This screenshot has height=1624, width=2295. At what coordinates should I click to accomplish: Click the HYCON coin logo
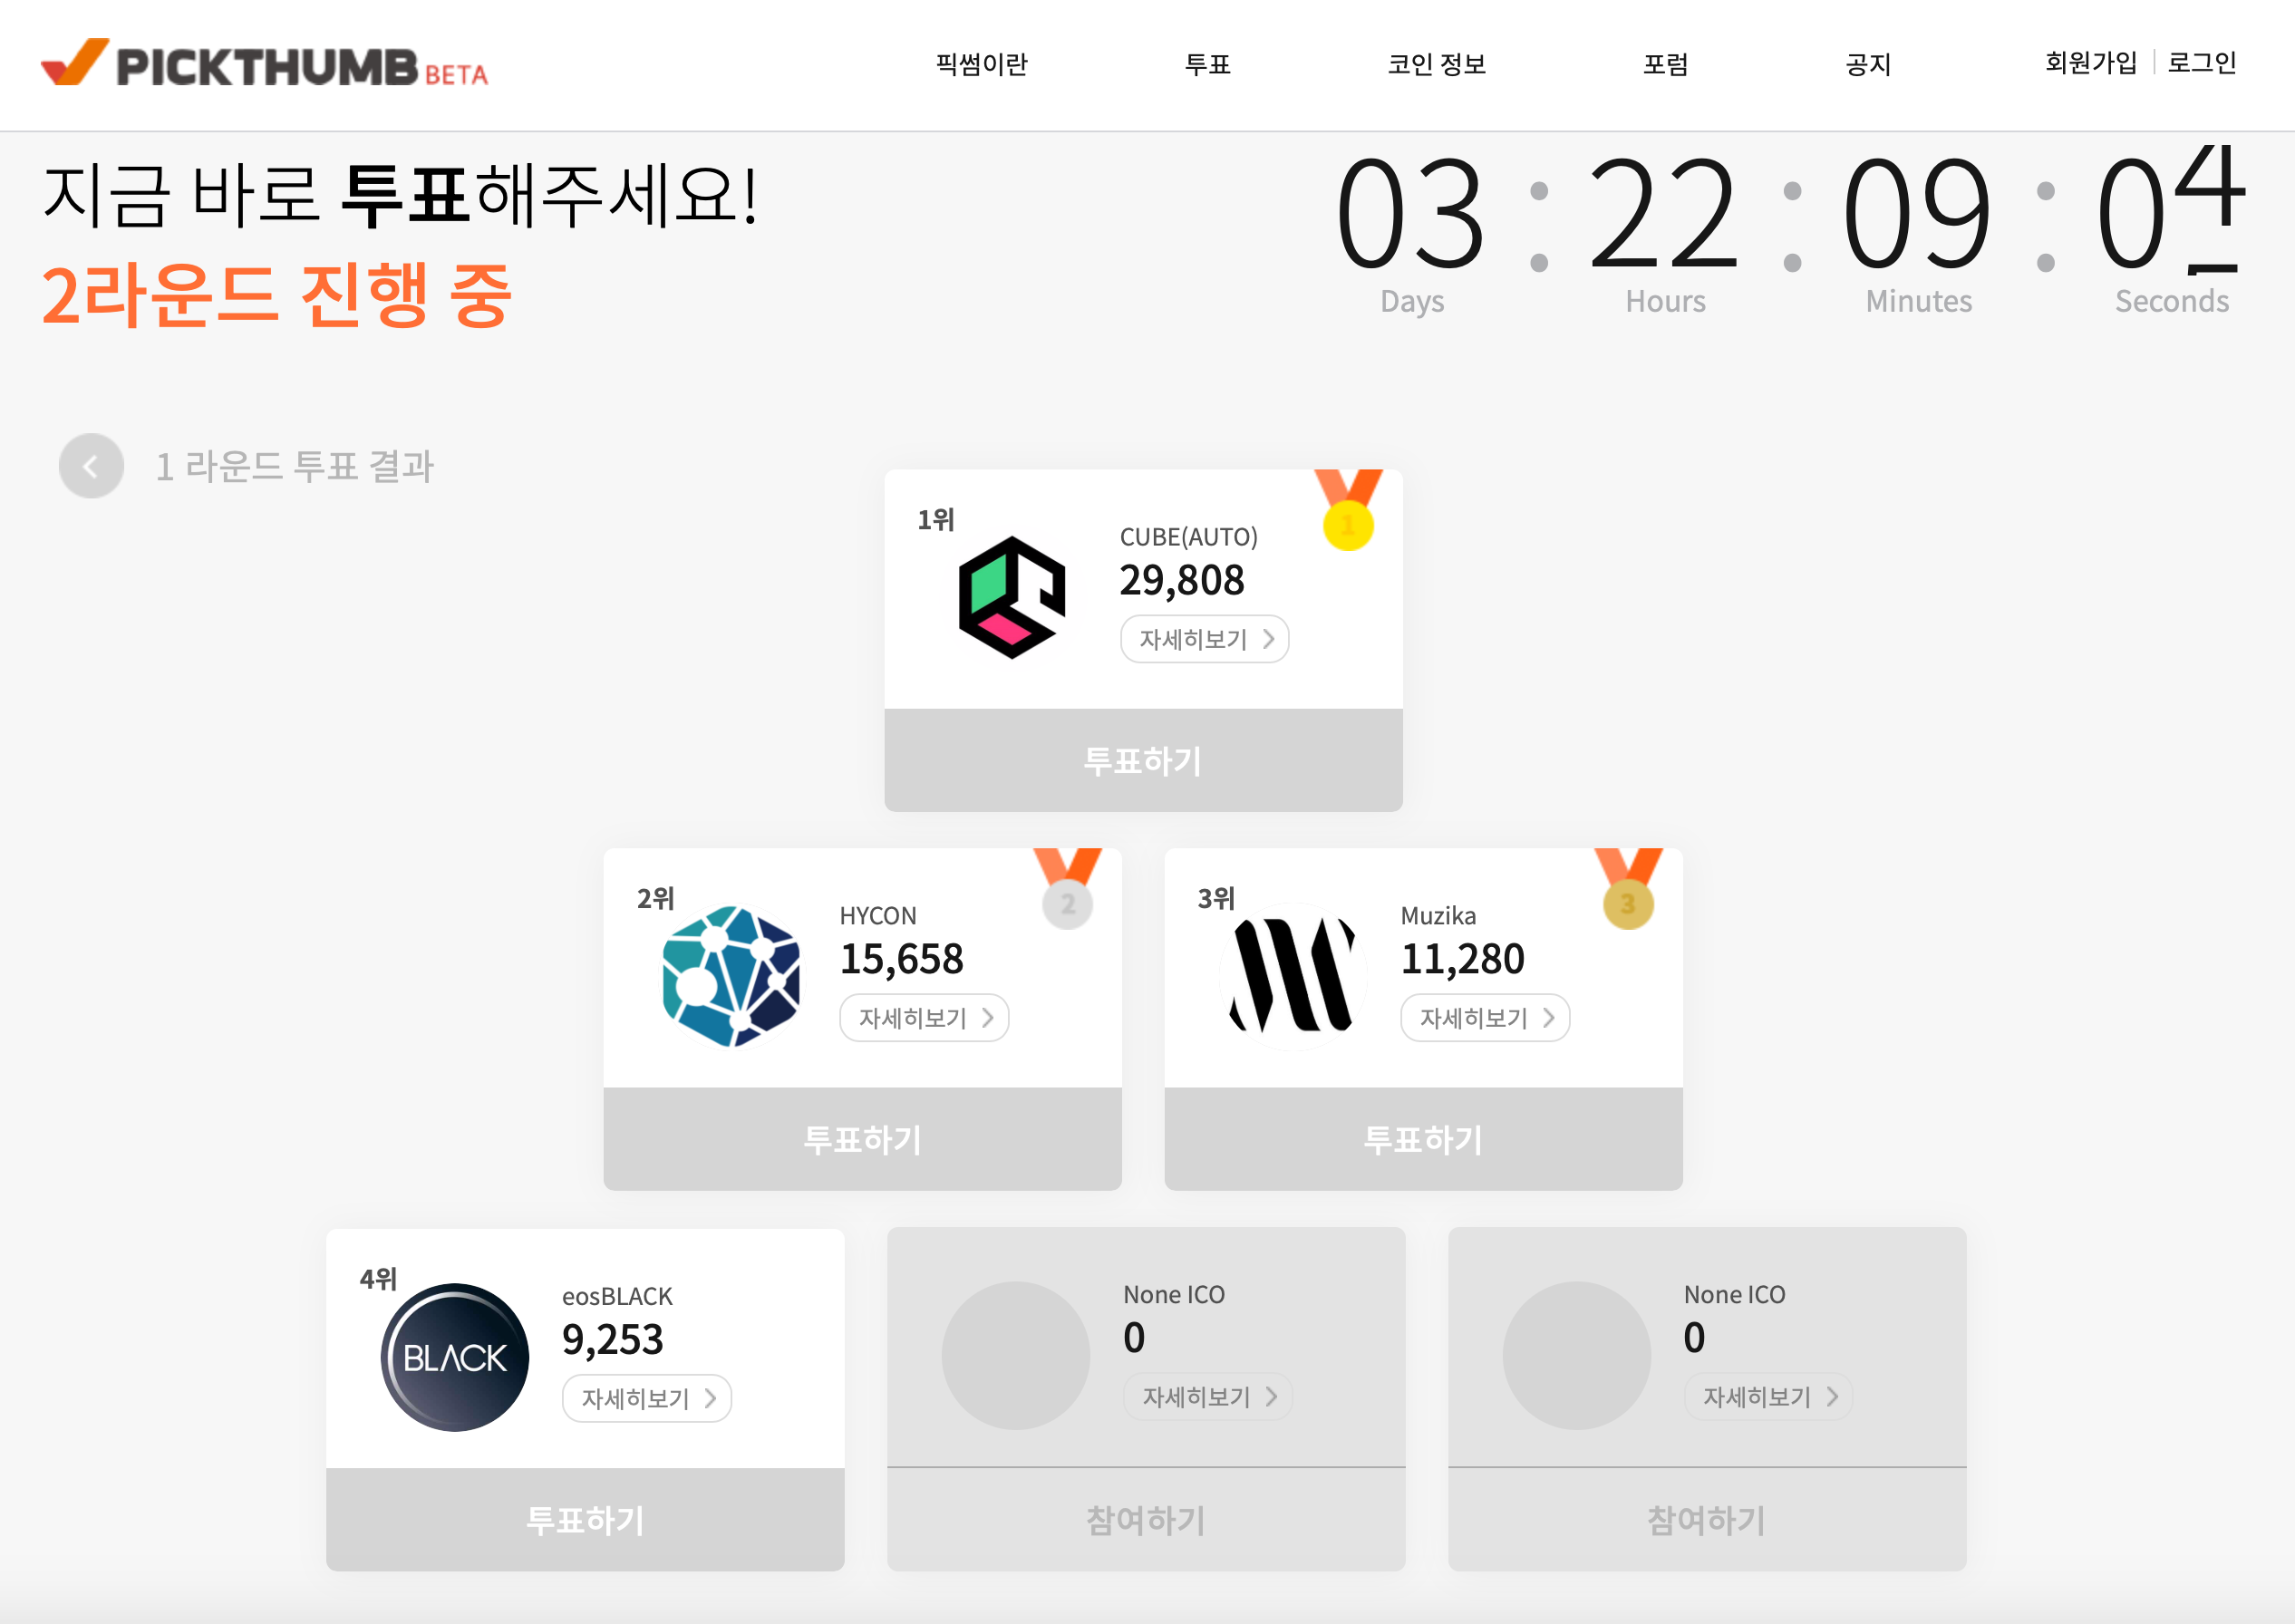point(731,976)
